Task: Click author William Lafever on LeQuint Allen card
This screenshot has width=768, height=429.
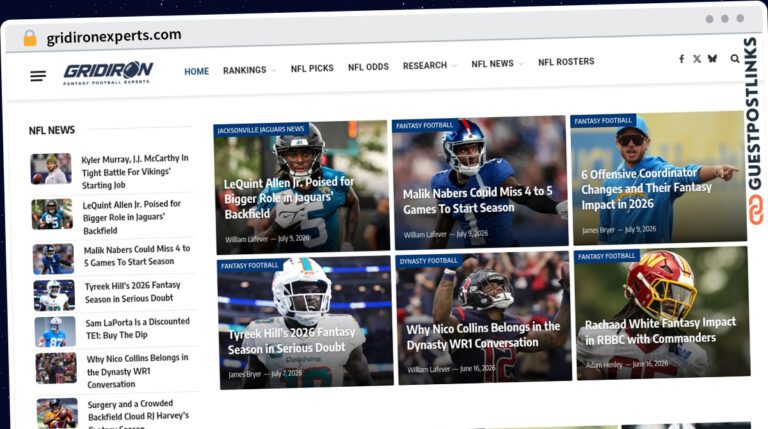Action: coord(246,239)
